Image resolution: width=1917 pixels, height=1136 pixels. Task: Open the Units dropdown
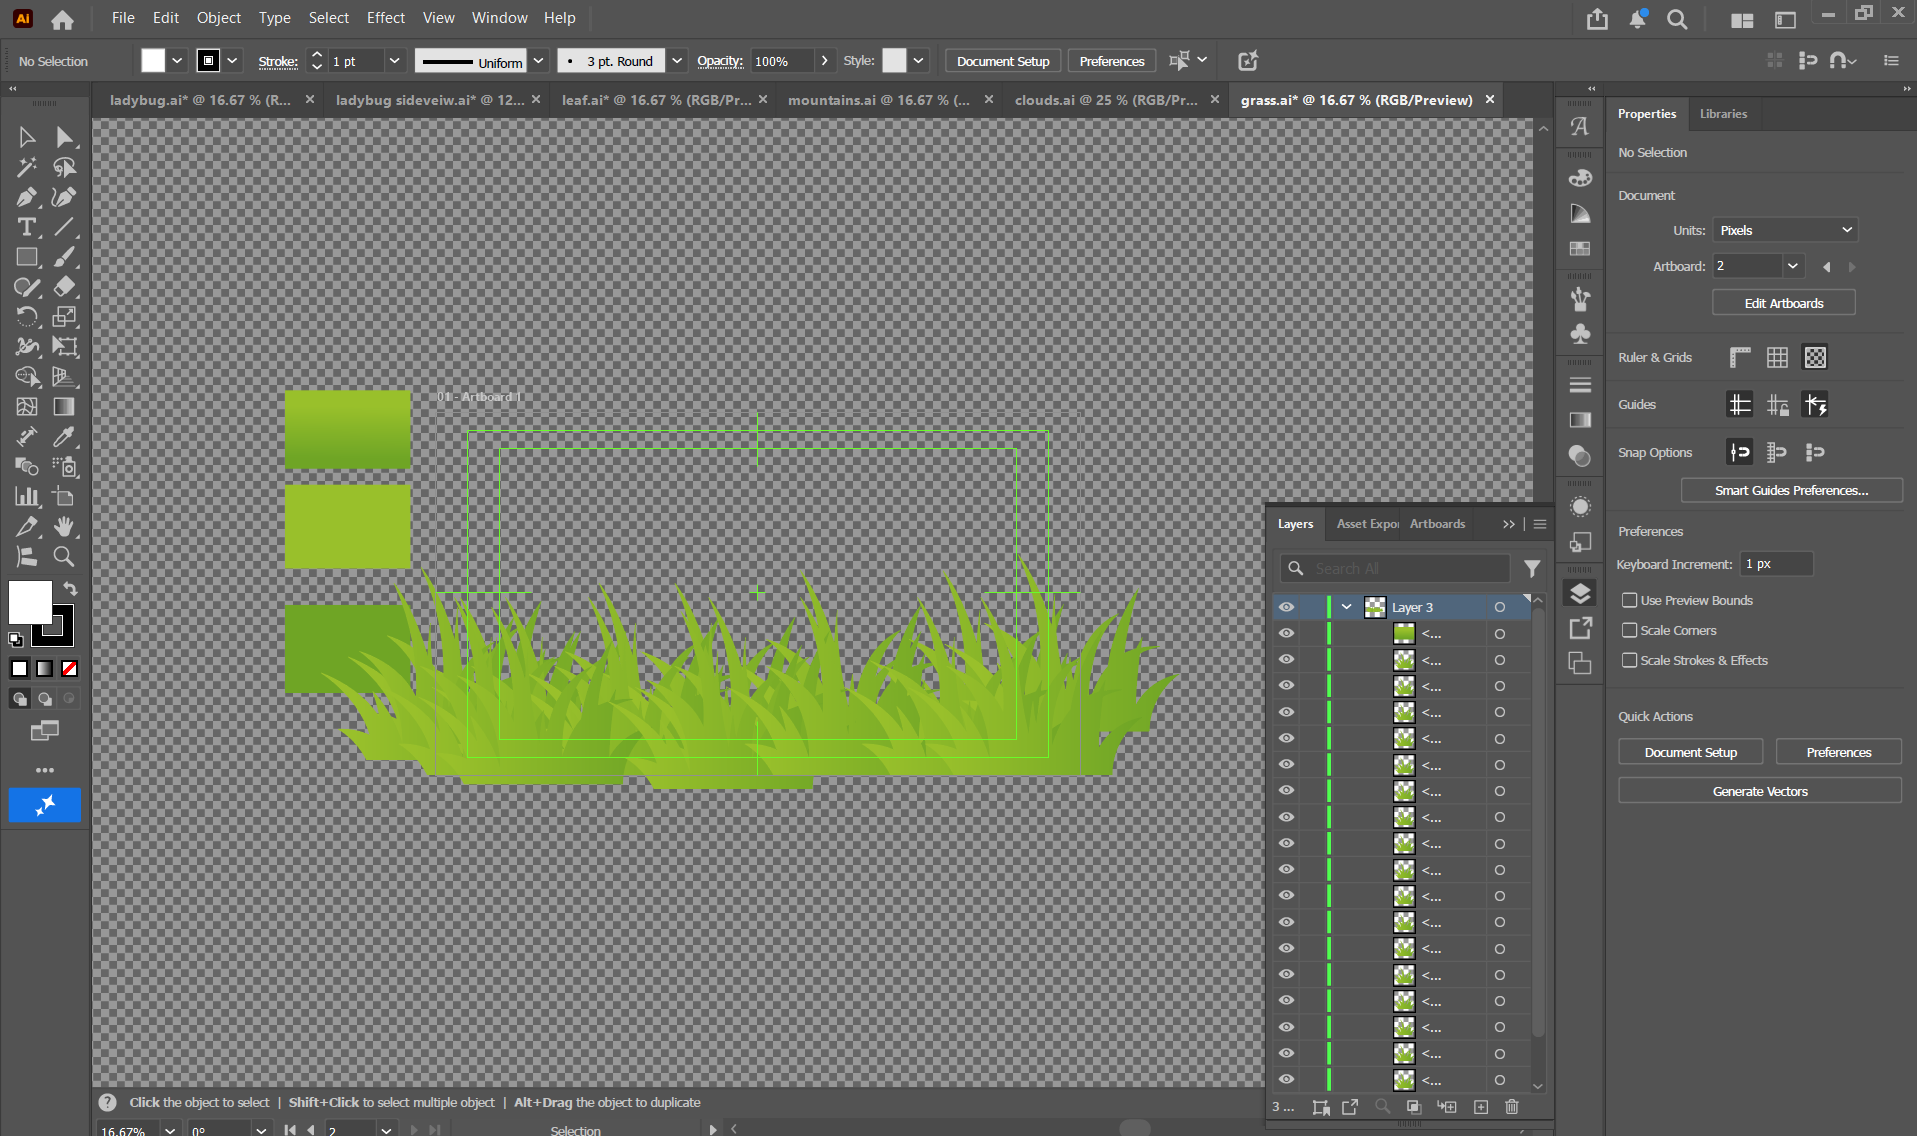1785,230
